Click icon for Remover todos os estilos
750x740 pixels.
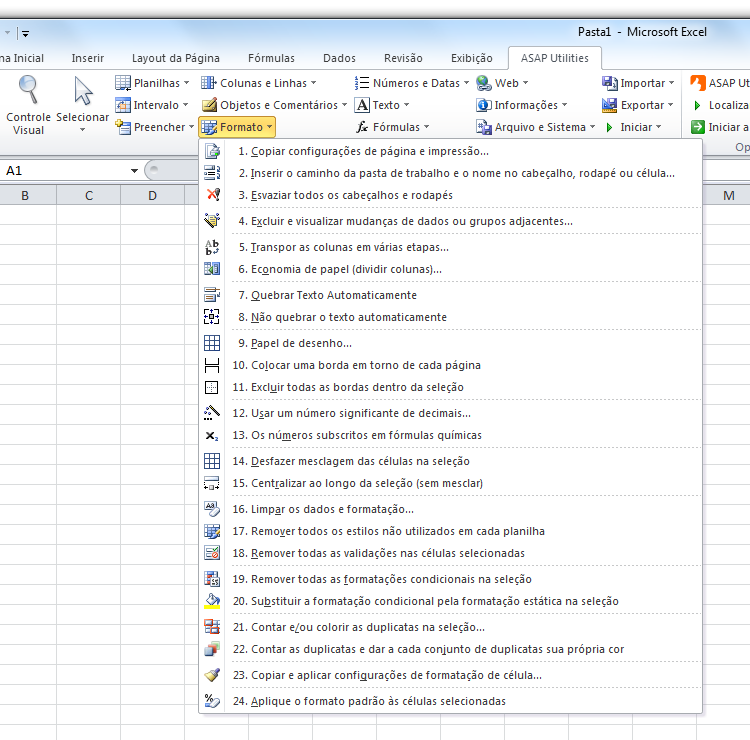coord(212,531)
